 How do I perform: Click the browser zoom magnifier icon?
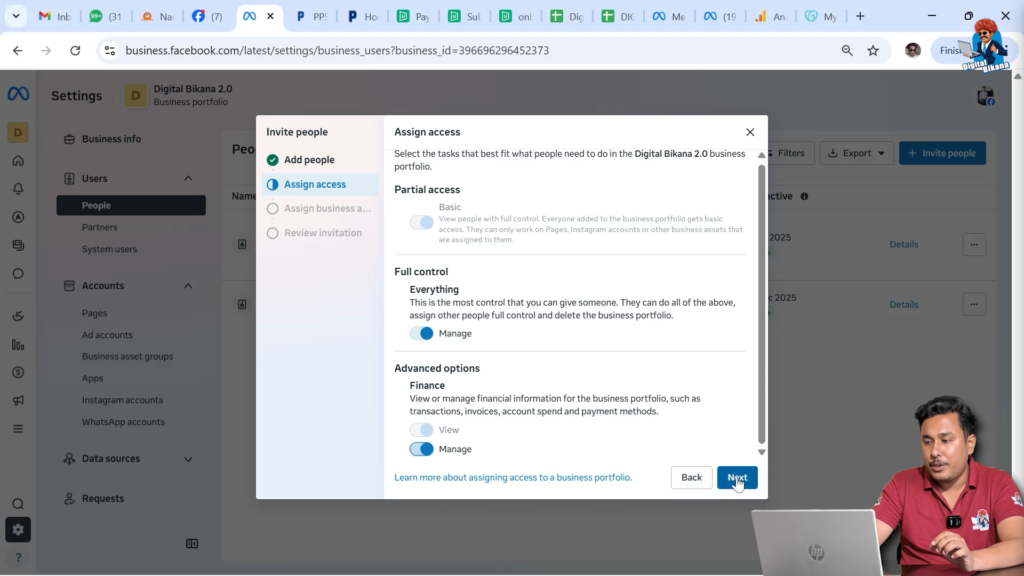[847, 50]
